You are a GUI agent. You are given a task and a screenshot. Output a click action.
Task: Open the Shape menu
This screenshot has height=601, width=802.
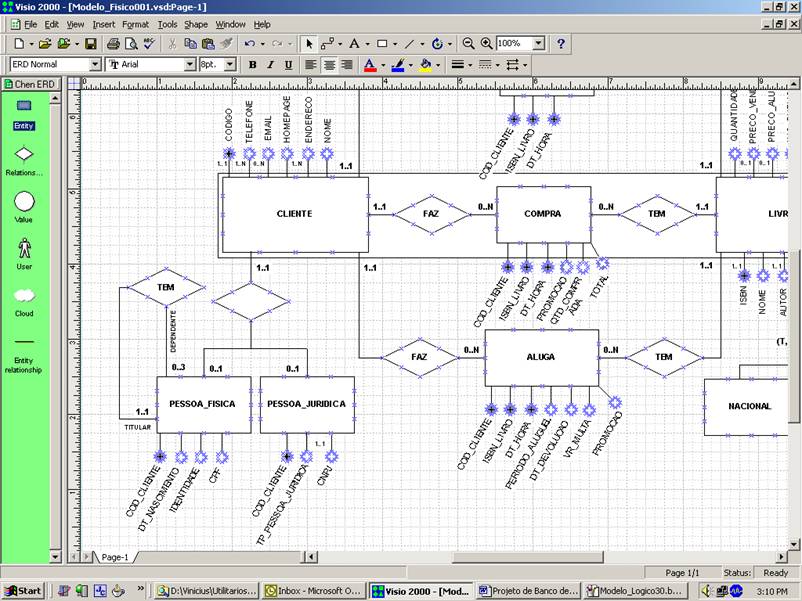(196, 24)
